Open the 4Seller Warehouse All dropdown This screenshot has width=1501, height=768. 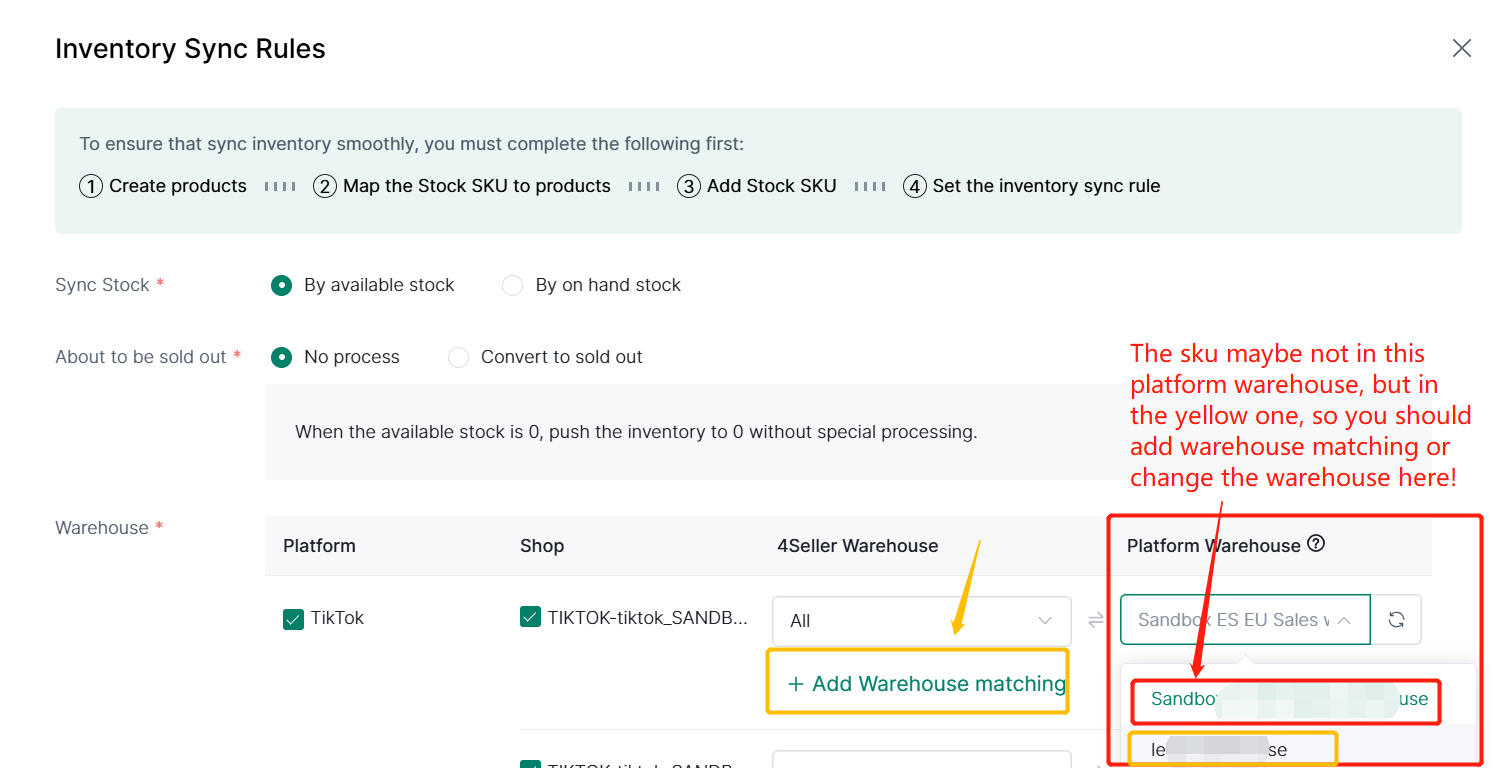[921, 621]
